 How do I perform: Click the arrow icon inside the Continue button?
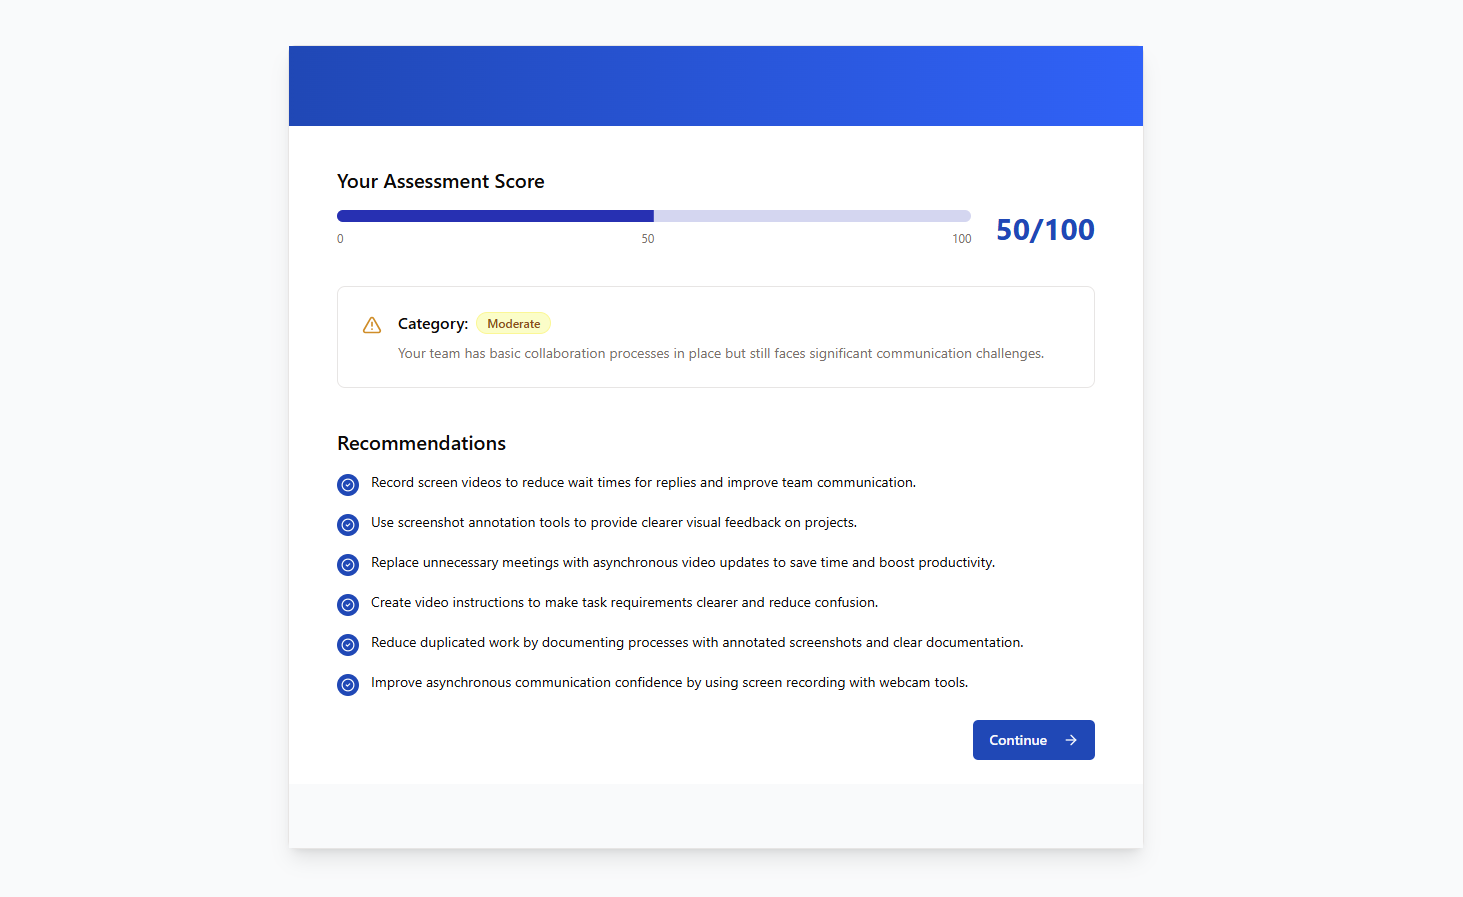tap(1069, 740)
